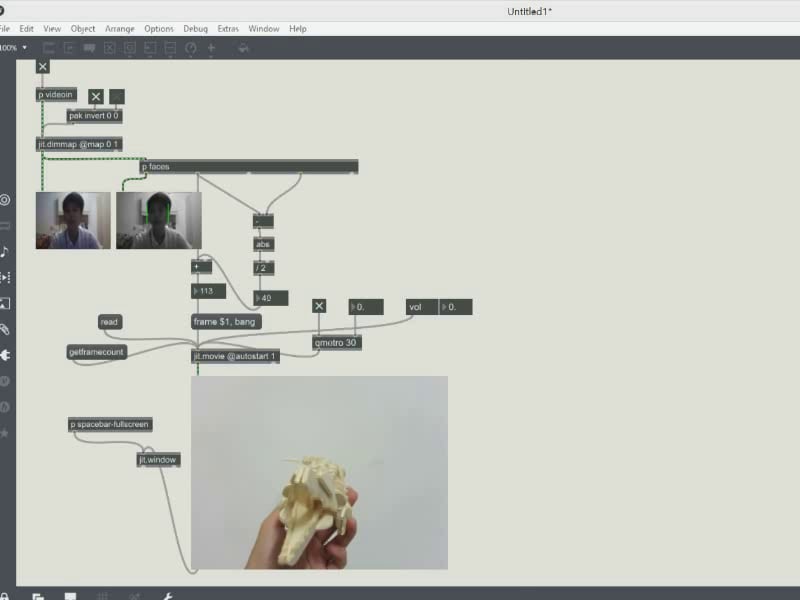Open the Debug menu
The image size is (800, 600).
point(195,29)
